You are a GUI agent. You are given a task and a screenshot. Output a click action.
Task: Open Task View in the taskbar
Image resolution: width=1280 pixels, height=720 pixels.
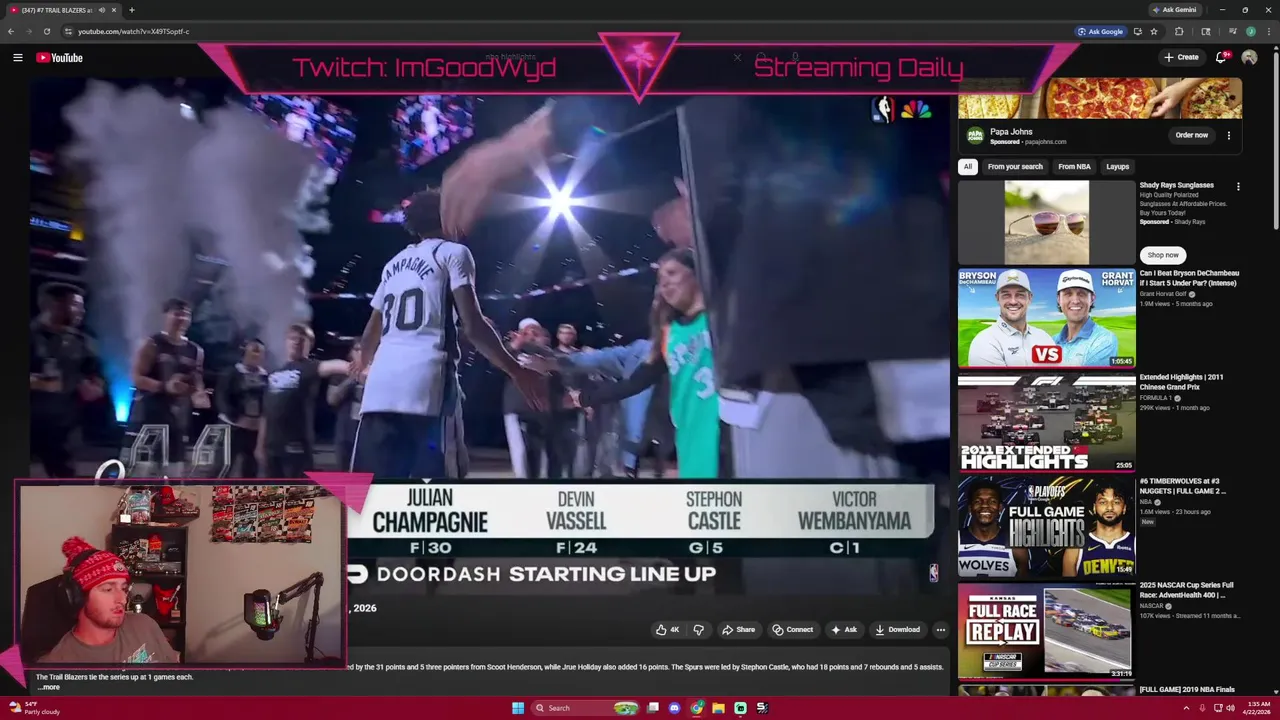(x=653, y=708)
